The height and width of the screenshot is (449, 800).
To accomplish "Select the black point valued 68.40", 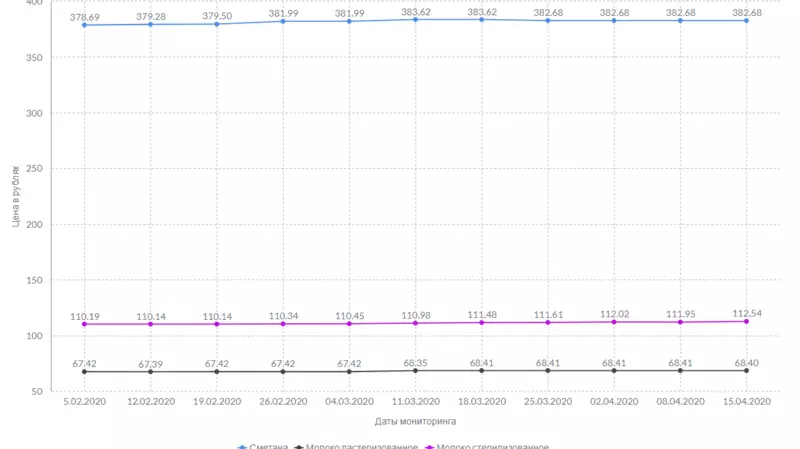I will tap(746, 371).
